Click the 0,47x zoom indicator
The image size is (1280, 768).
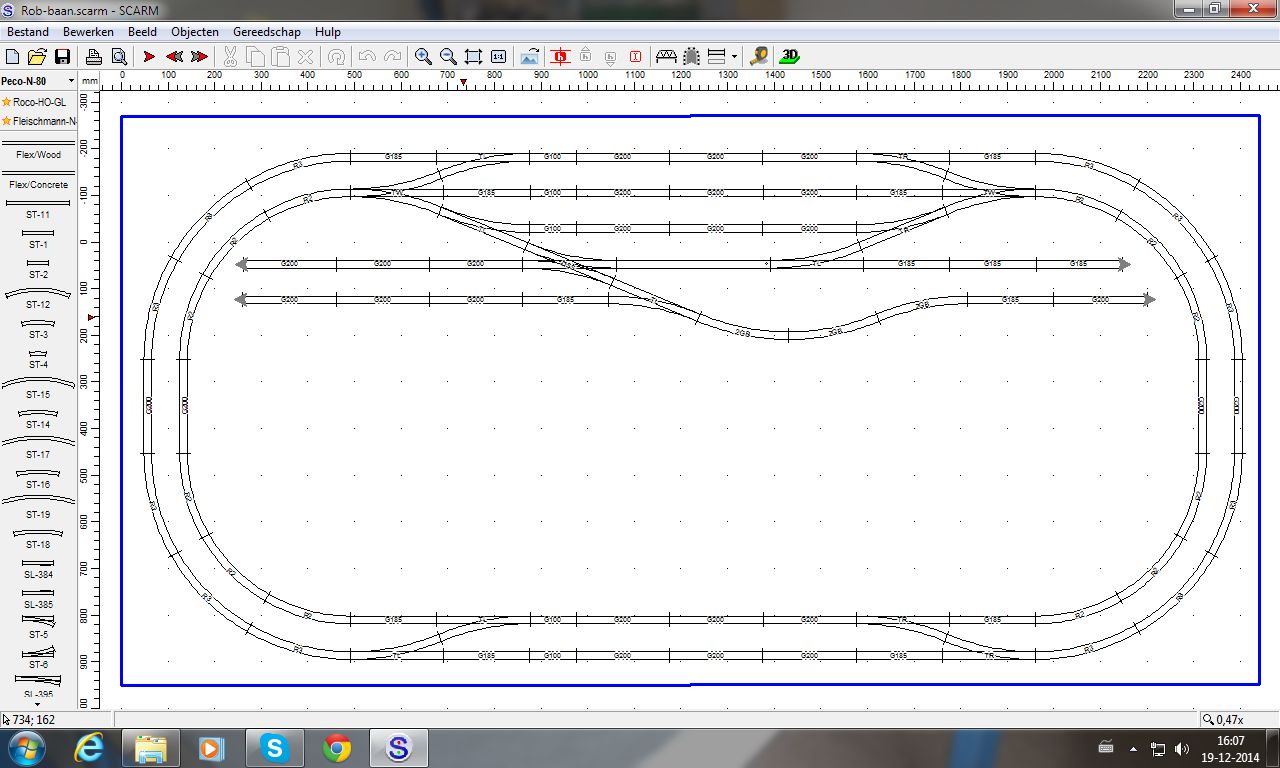(x=1229, y=720)
